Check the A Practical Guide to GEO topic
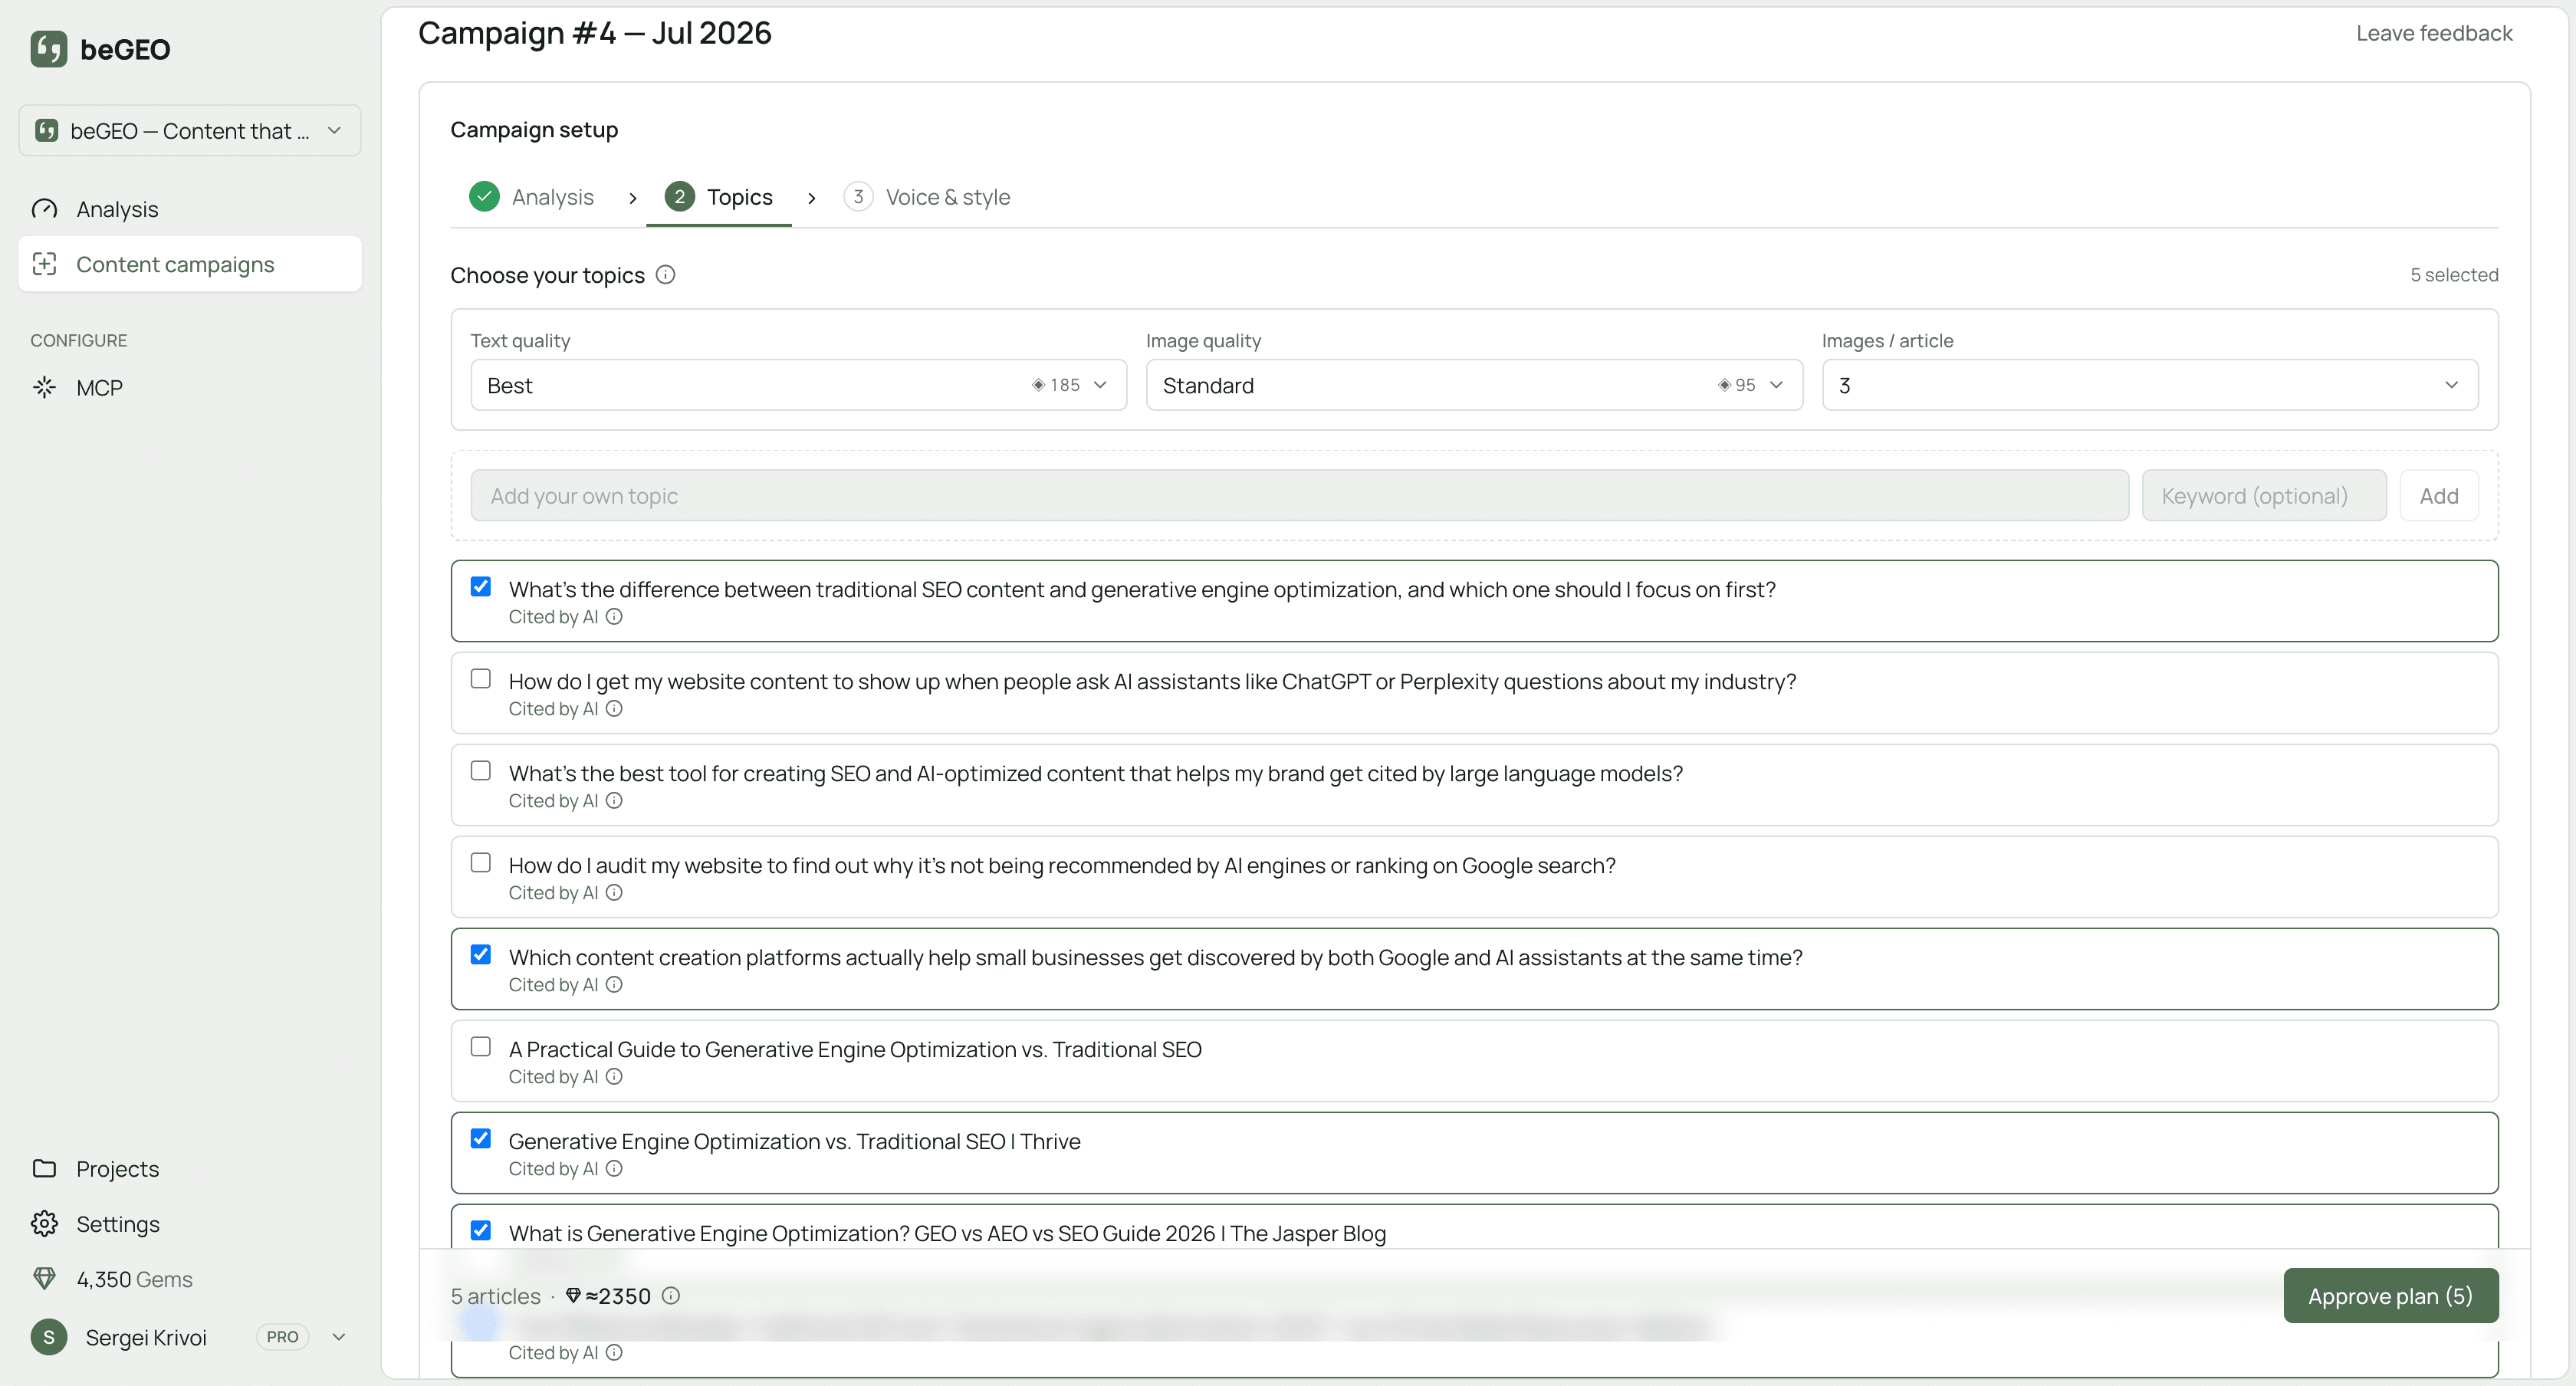 [481, 1047]
